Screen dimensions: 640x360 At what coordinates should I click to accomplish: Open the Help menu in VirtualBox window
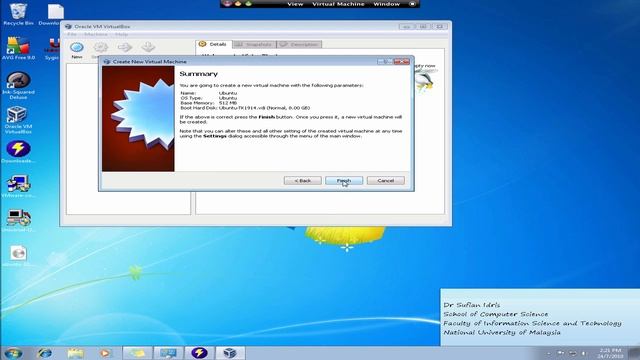pyautogui.click(x=121, y=34)
